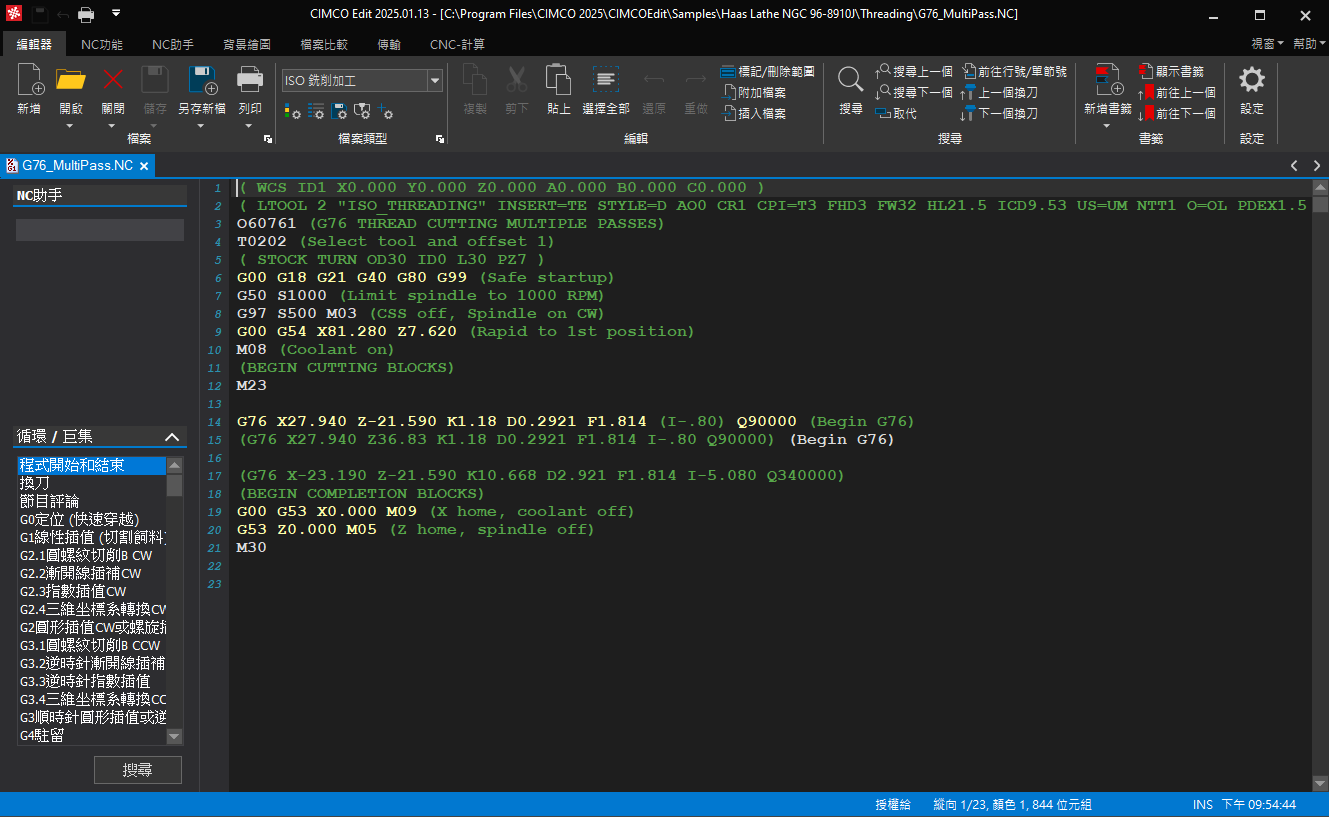This screenshot has width=1329, height=817.
Task: Select G4駐留 in macro list
Action: coord(92,735)
